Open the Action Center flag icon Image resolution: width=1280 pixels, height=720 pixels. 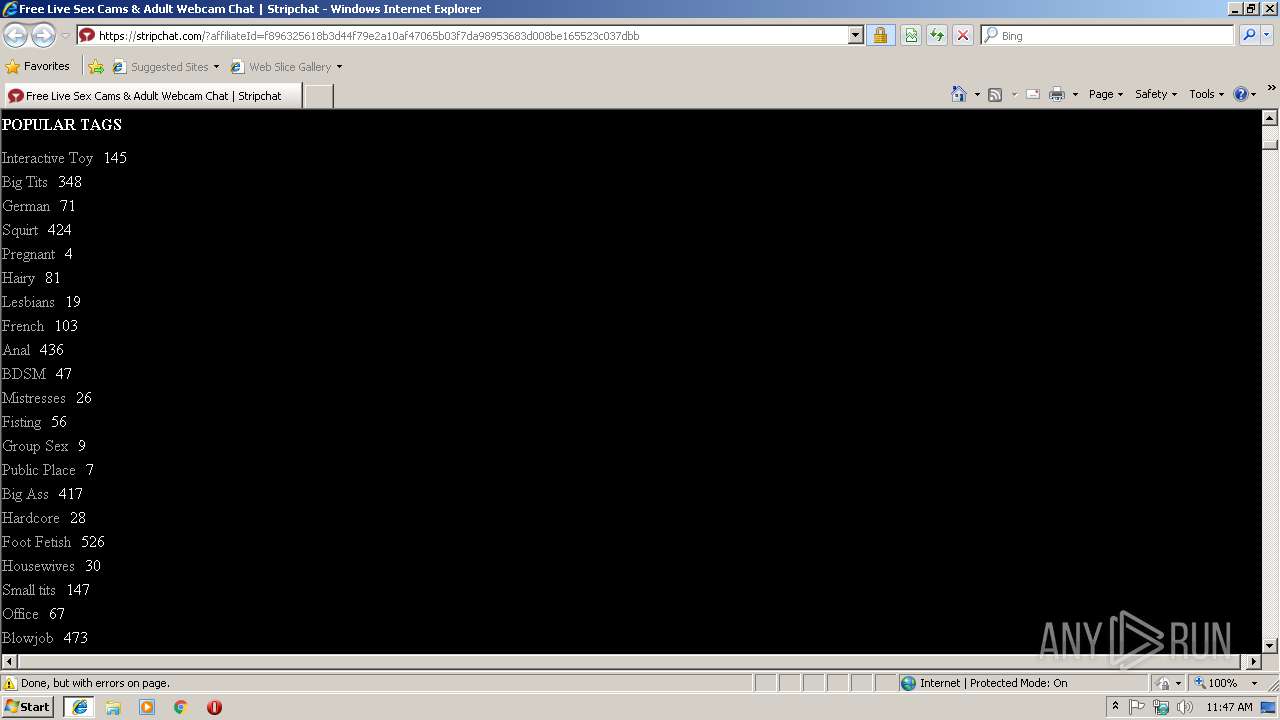click(1137, 707)
